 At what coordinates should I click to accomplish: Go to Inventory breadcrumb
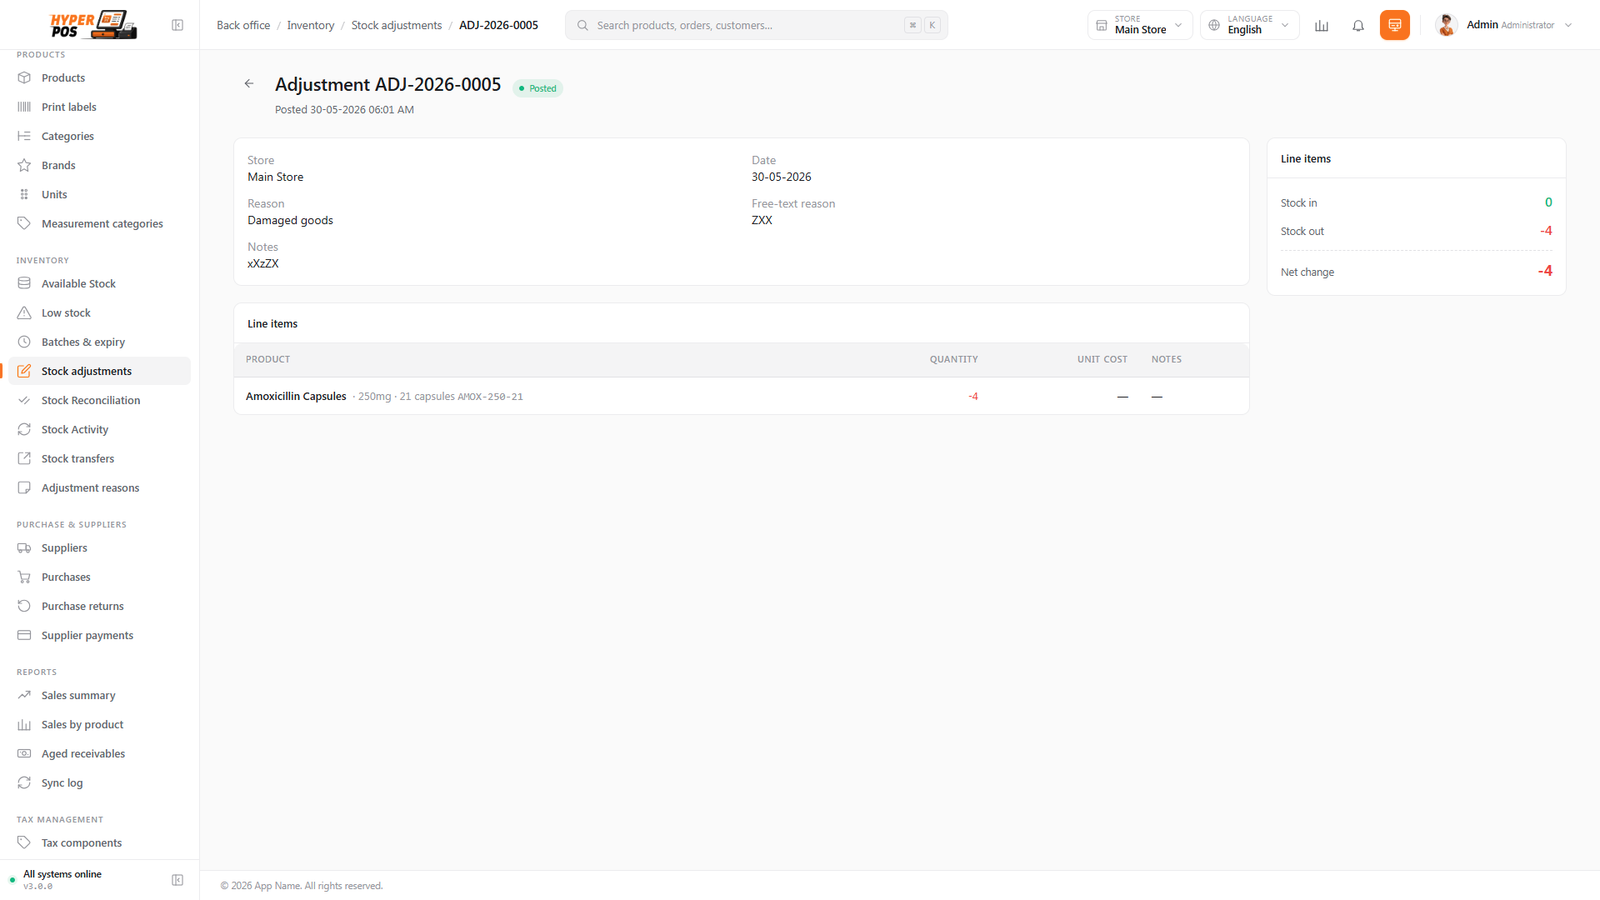point(311,25)
